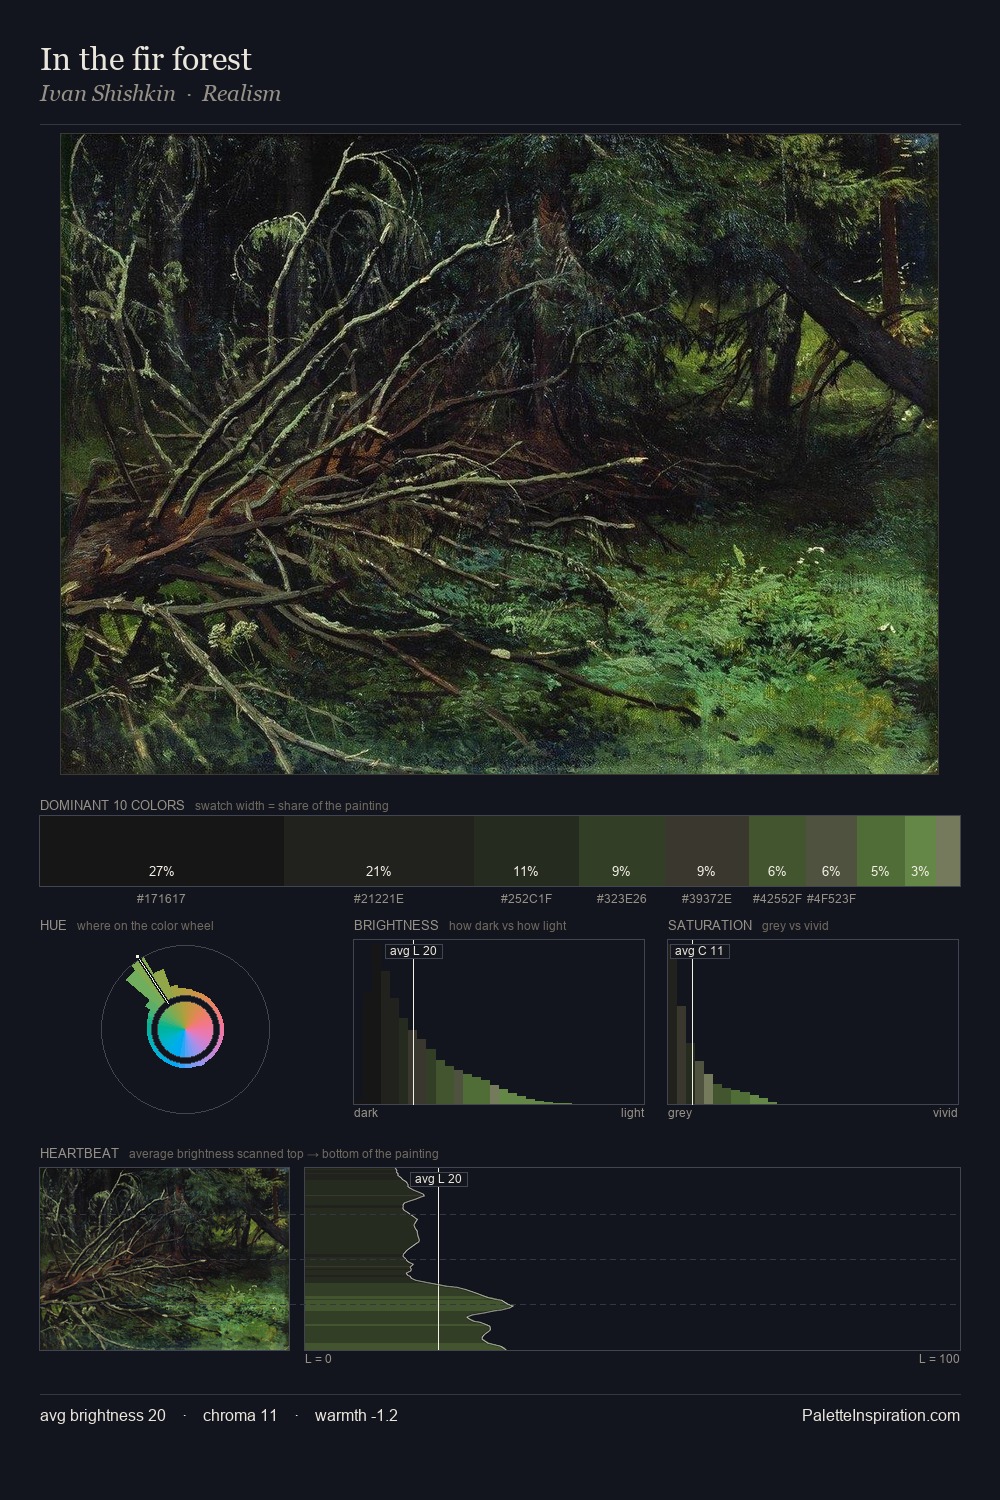This screenshot has height=1500, width=1000.
Task: Choose the 3% bright green swatch
Action: point(920,851)
